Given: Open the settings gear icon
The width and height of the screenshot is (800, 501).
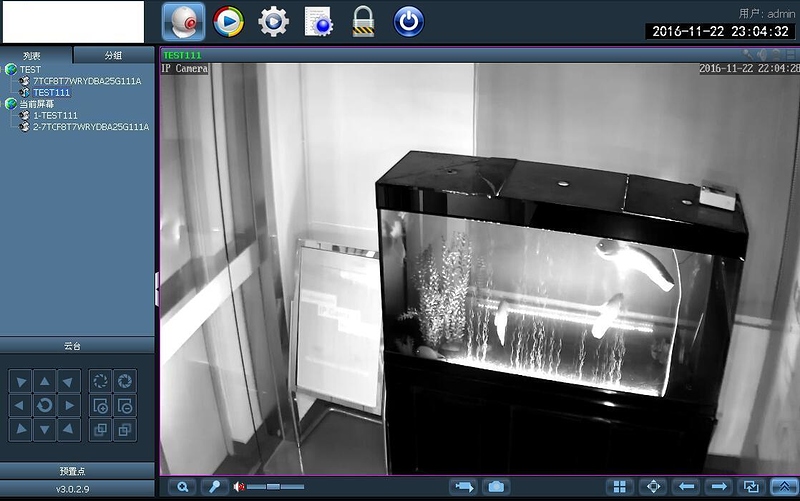Looking at the screenshot, I should [273, 21].
